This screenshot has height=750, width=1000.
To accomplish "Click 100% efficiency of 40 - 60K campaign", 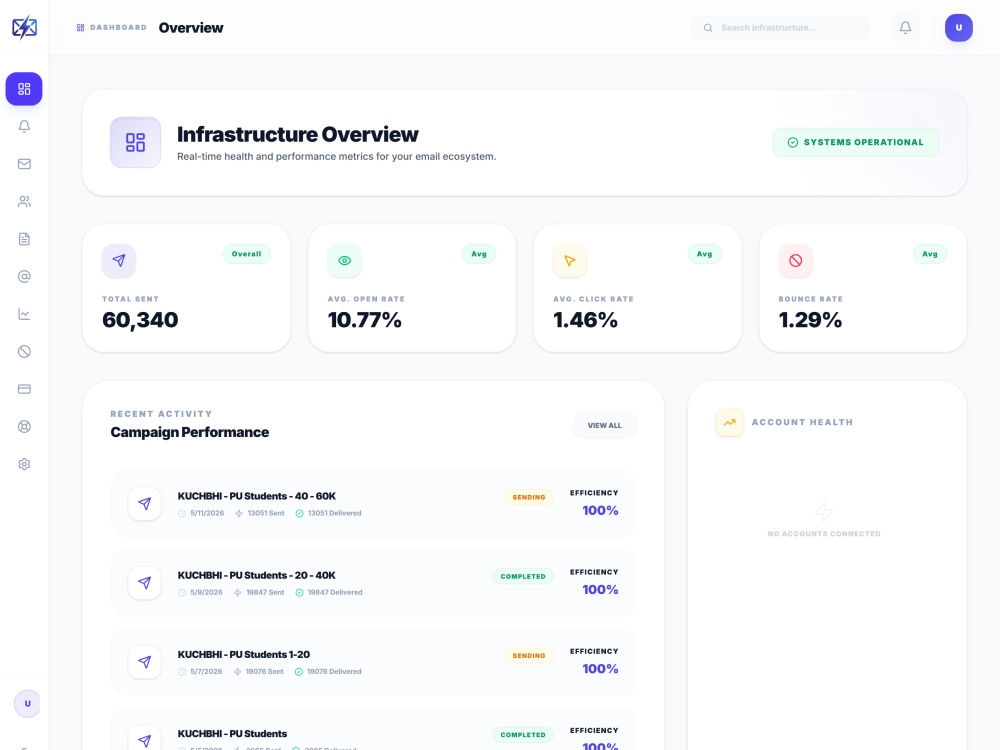I will [x=600, y=510].
